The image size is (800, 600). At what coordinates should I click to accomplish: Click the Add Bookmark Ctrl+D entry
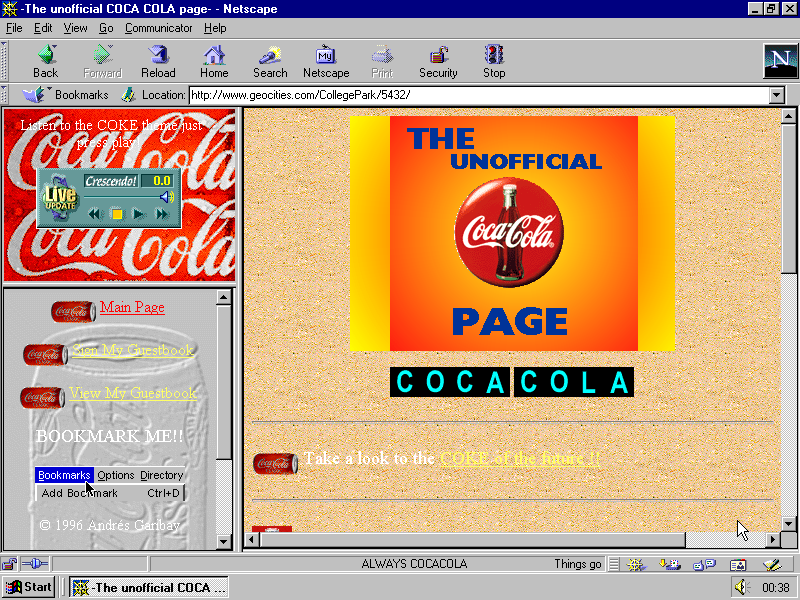[110, 493]
